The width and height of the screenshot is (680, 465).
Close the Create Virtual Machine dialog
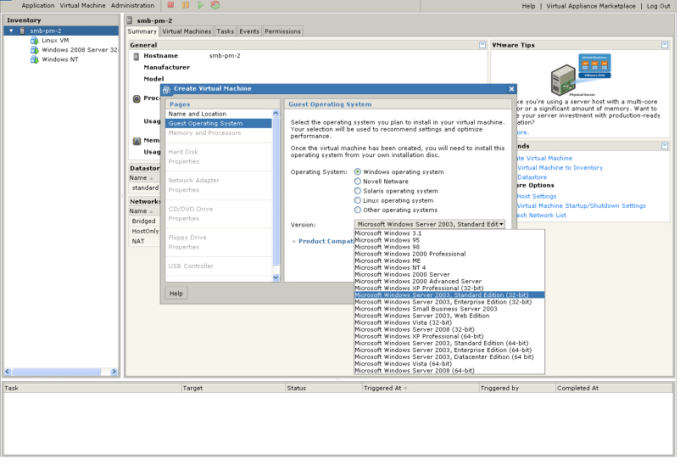tap(511, 88)
